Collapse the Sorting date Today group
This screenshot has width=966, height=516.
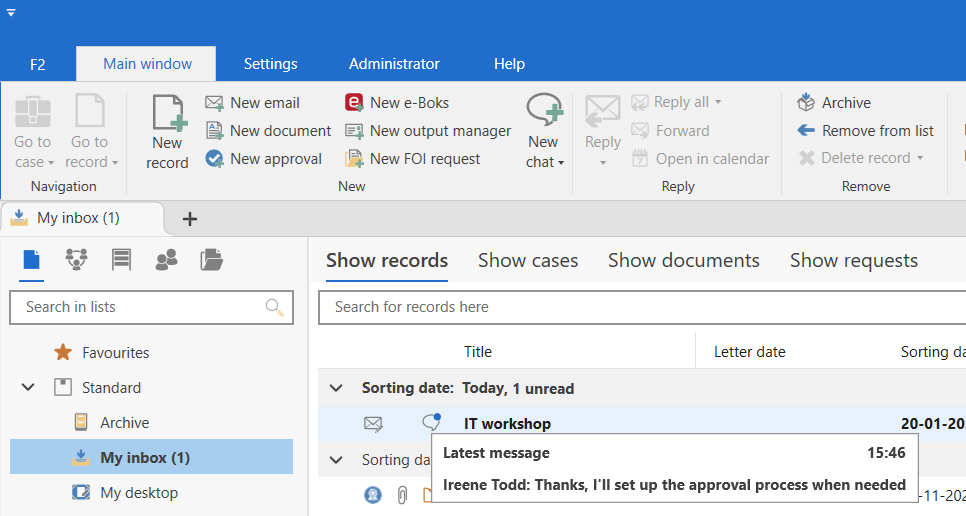337,388
